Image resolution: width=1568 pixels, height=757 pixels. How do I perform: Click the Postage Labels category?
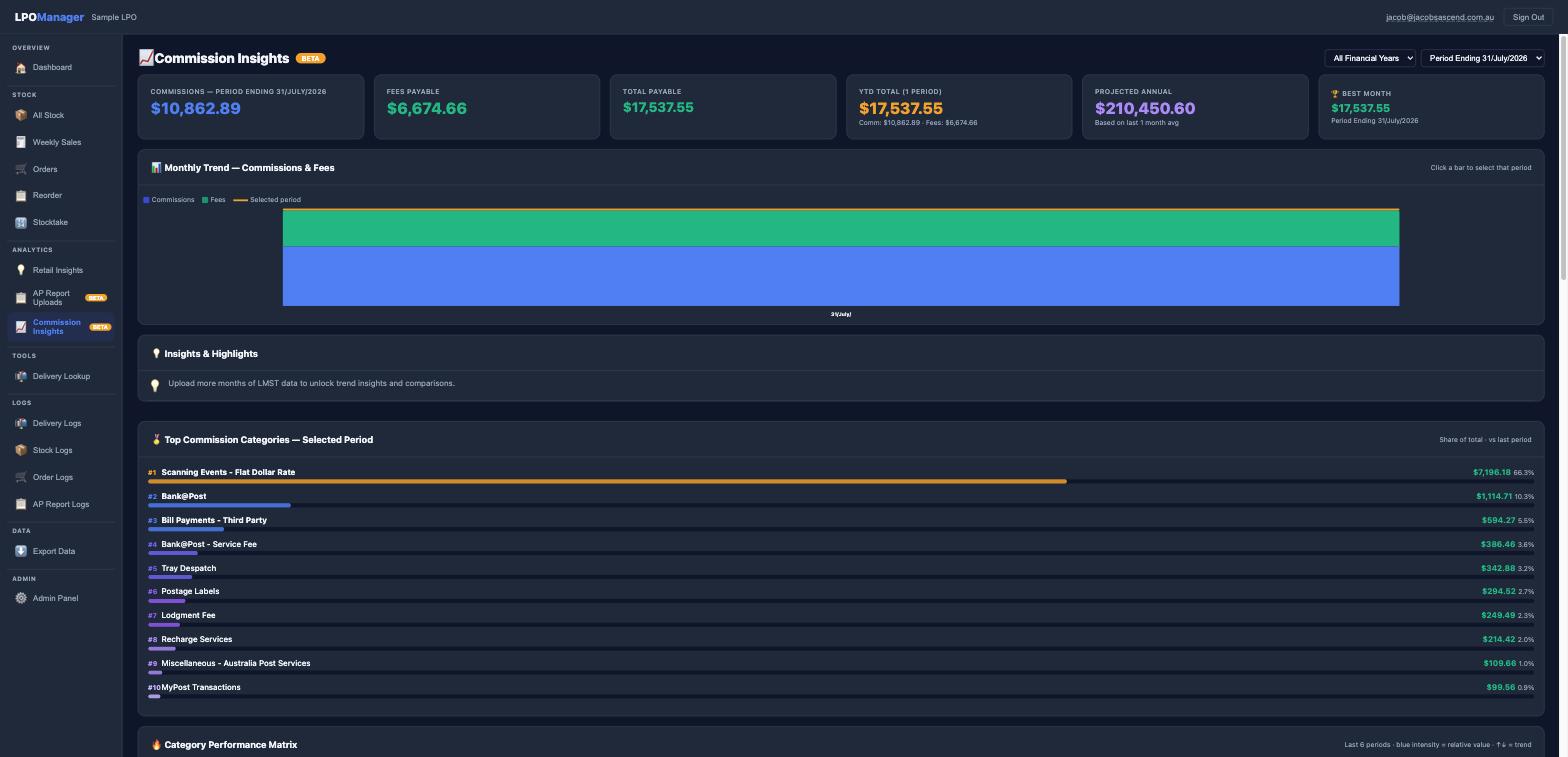tap(841, 595)
